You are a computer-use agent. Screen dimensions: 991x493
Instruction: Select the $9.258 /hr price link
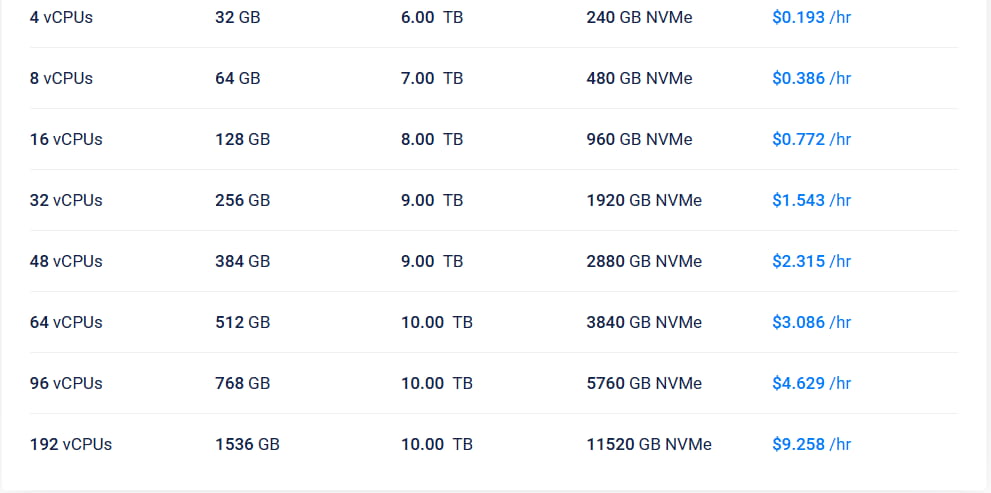(x=811, y=444)
